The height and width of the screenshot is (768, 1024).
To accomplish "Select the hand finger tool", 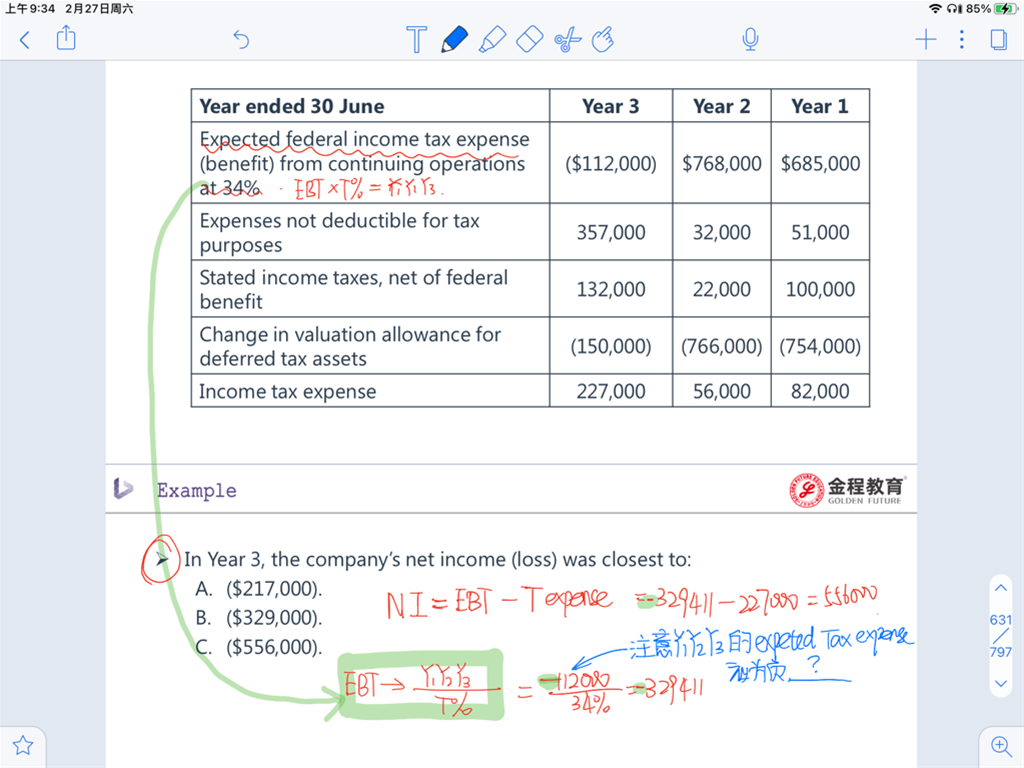I will point(603,39).
